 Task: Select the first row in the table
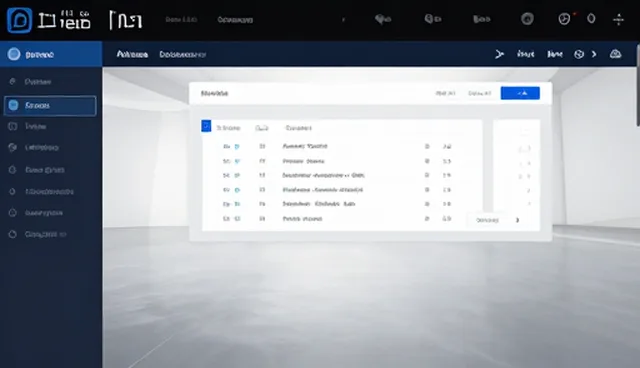coord(342,146)
